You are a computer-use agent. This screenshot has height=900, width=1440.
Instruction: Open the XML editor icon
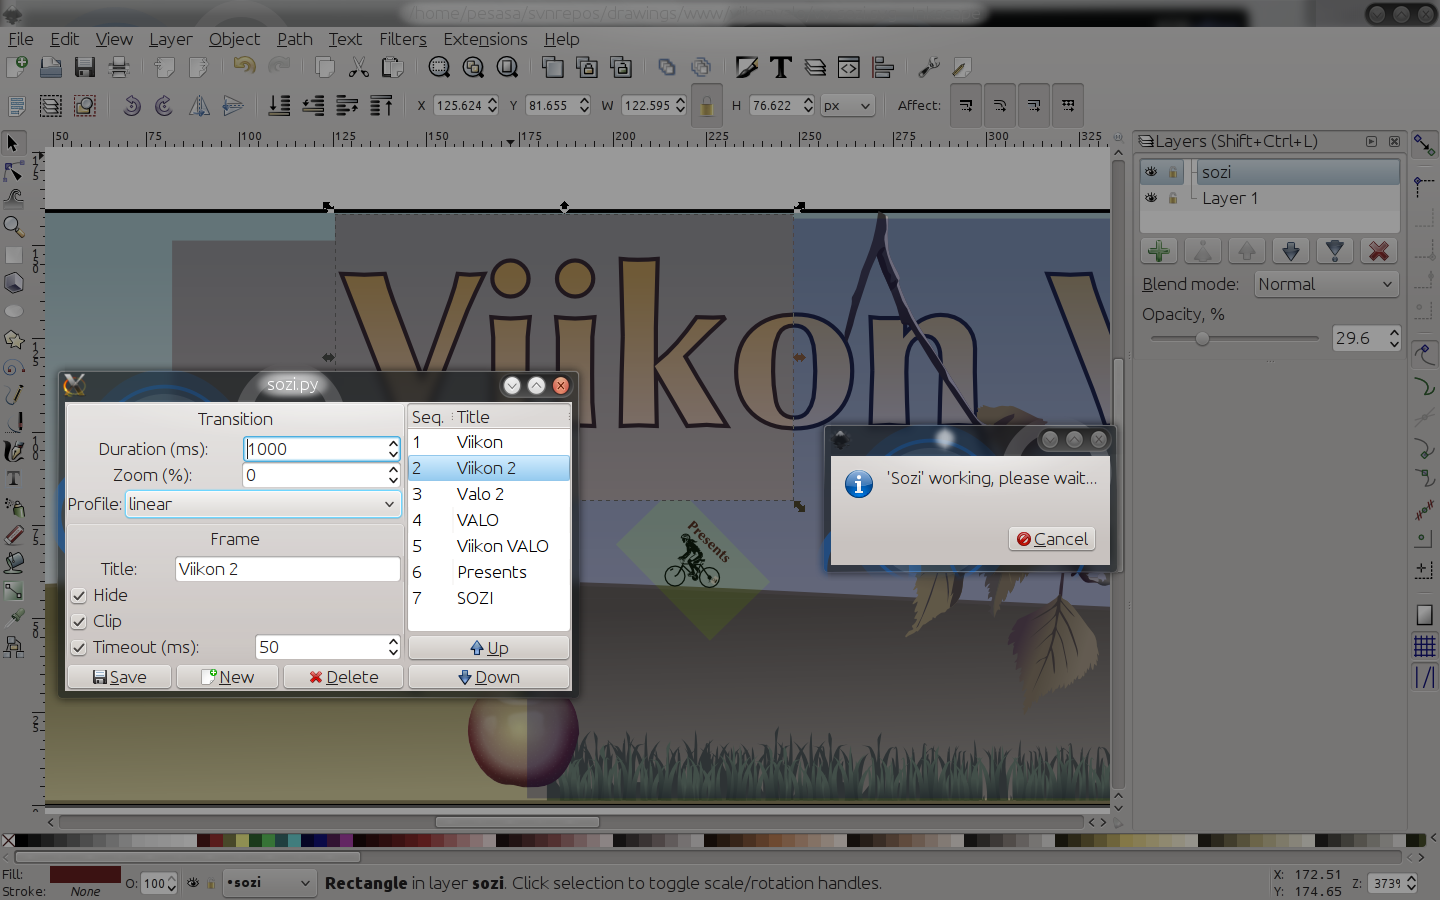(x=849, y=67)
